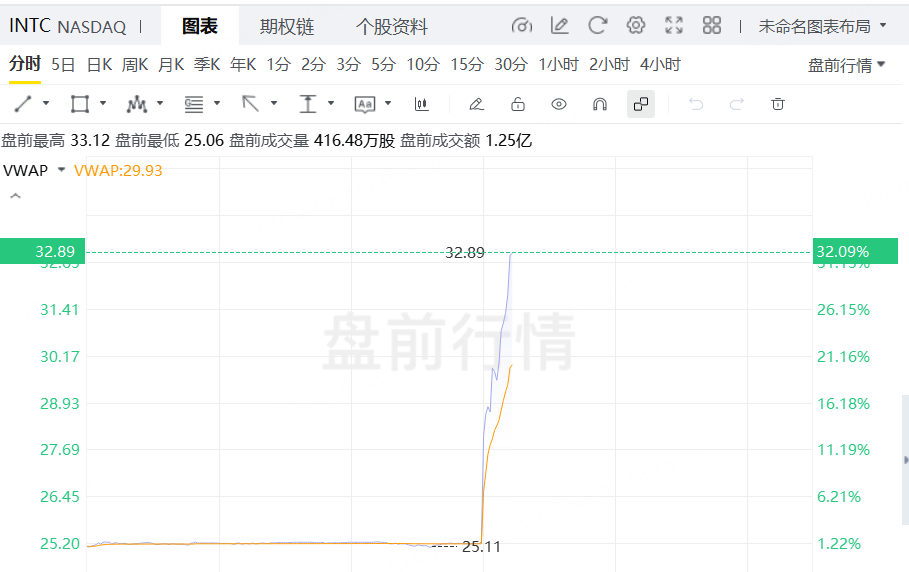The height and width of the screenshot is (572, 909).
Task: Select the 5分 timeframe
Action: click(x=383, y=64)
